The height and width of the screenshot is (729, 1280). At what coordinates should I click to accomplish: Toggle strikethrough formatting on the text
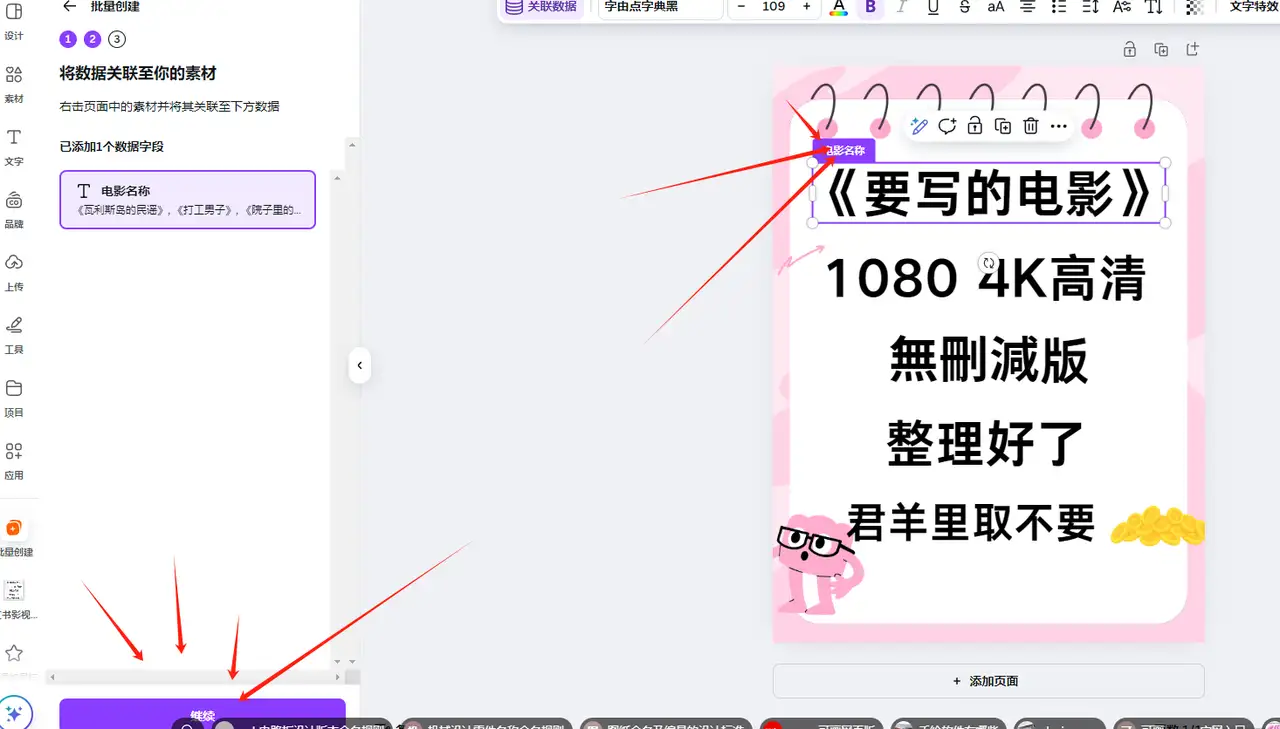[x=964, y=7]
